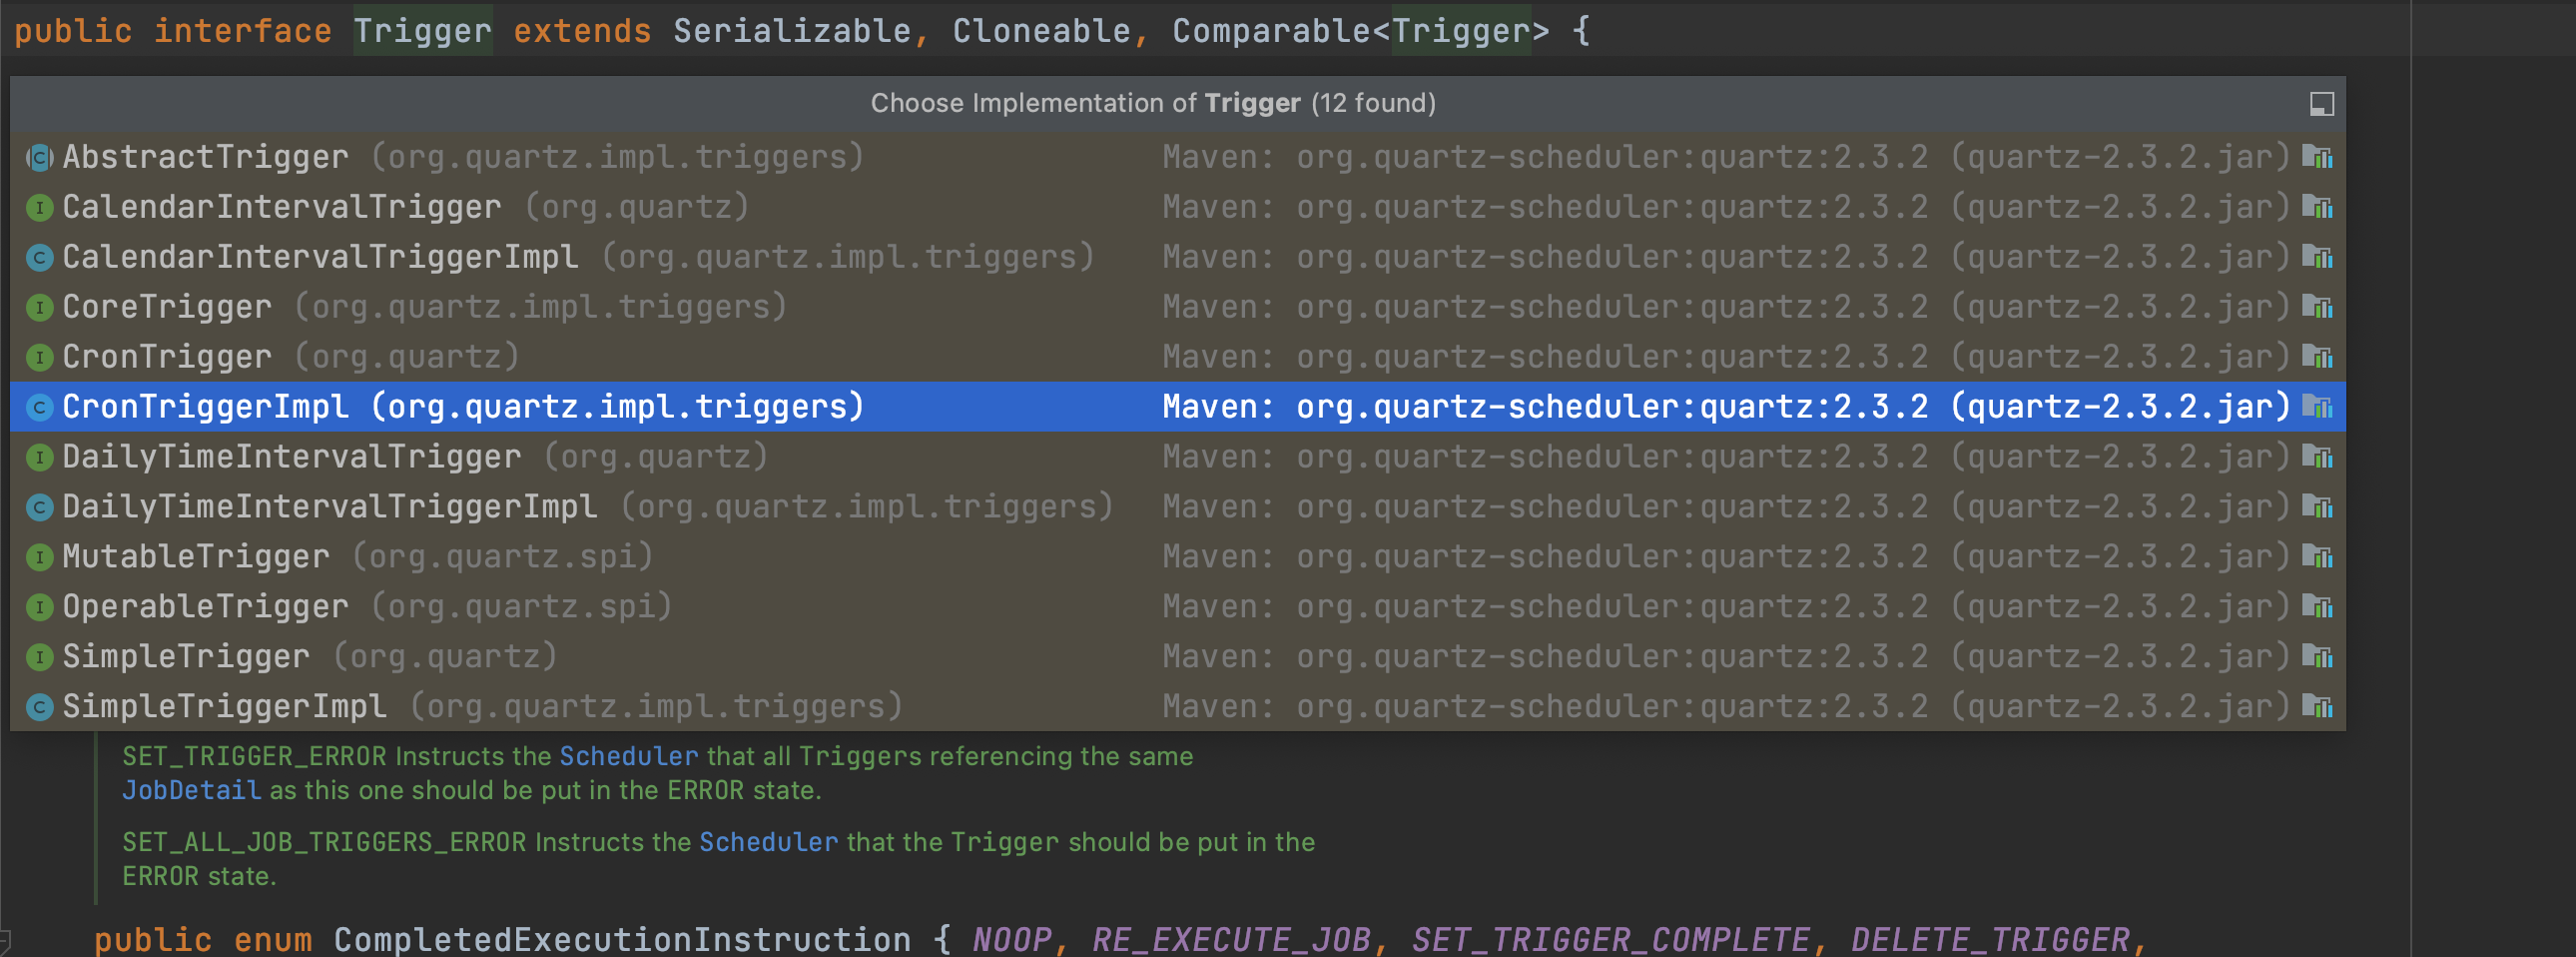Click the OperableTrigger interface icon
The image size is (2576, 957).
(x=39, y=607)
